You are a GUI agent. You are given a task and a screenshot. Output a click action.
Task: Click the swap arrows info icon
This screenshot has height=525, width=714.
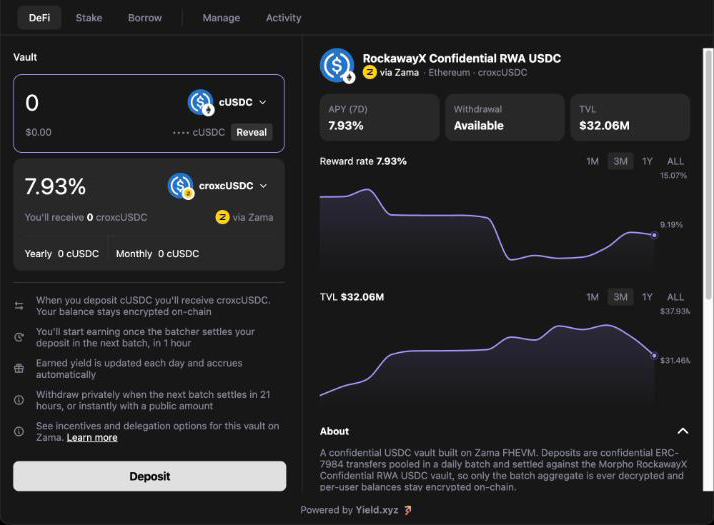pos(19,306)
